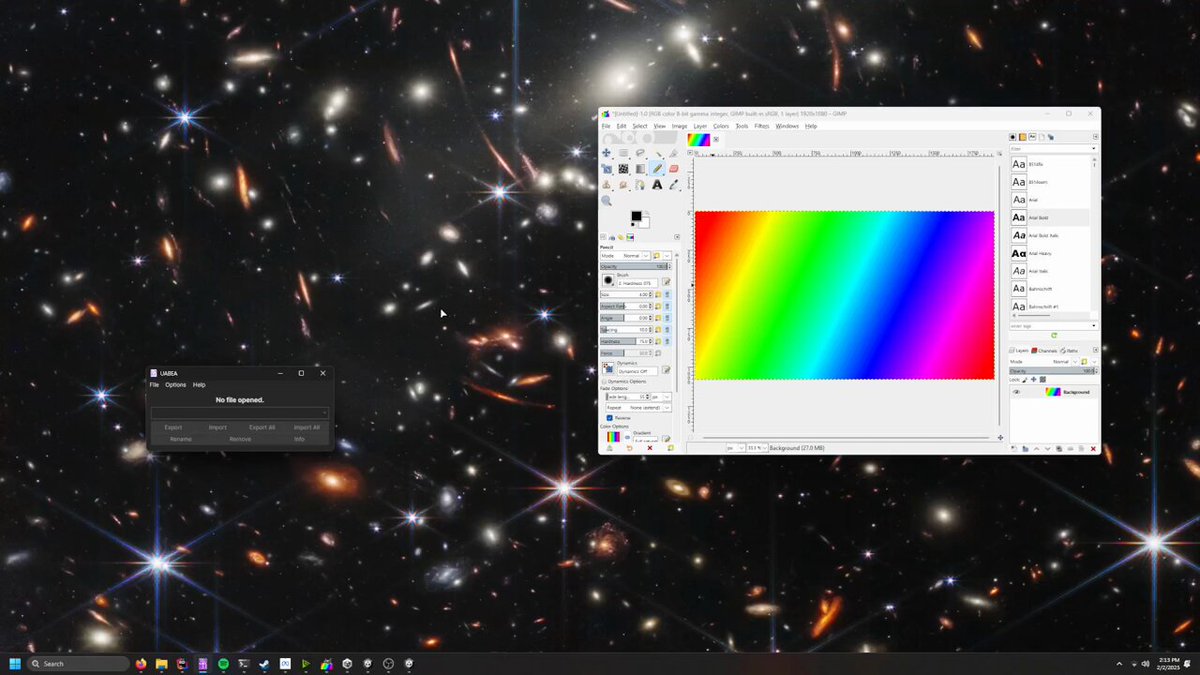Click the refresh fonts green icon
The image size is (1200, 675).
(x=1054, y=335)
